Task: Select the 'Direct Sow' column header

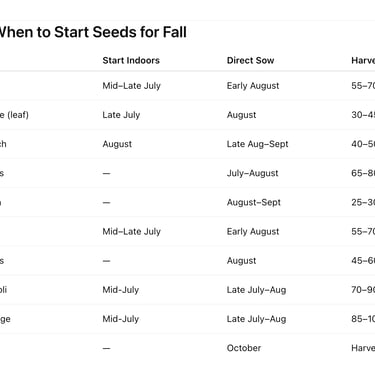Action: pos(250,60)
